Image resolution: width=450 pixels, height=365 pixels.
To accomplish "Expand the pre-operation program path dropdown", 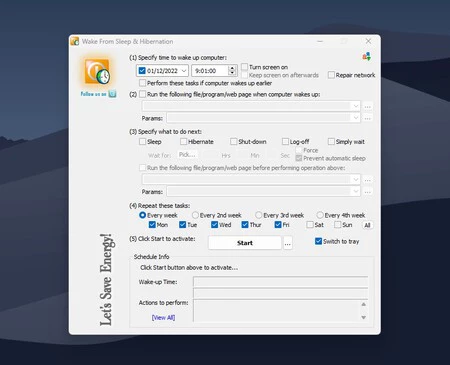I will (x=356, y=180).
